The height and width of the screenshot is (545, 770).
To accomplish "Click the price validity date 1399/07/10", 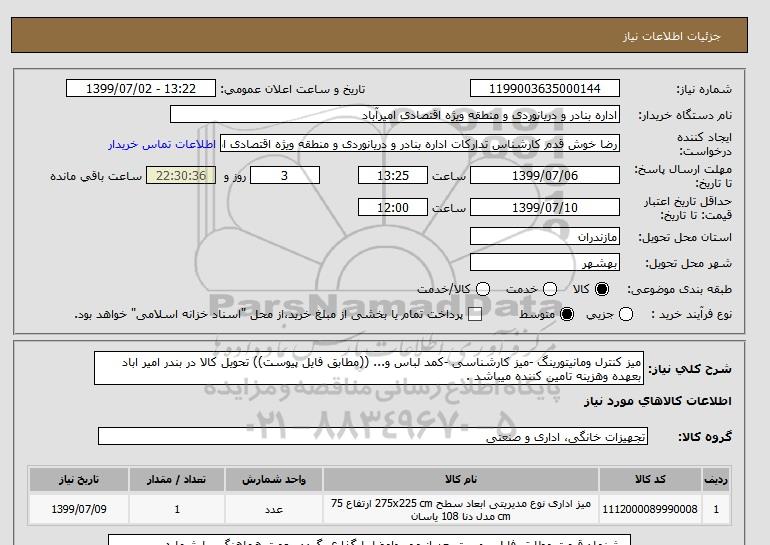I will coord(545,207).
